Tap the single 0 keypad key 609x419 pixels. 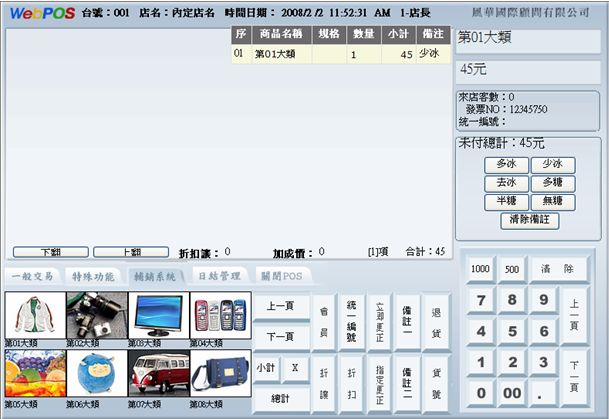pos(481,393)
